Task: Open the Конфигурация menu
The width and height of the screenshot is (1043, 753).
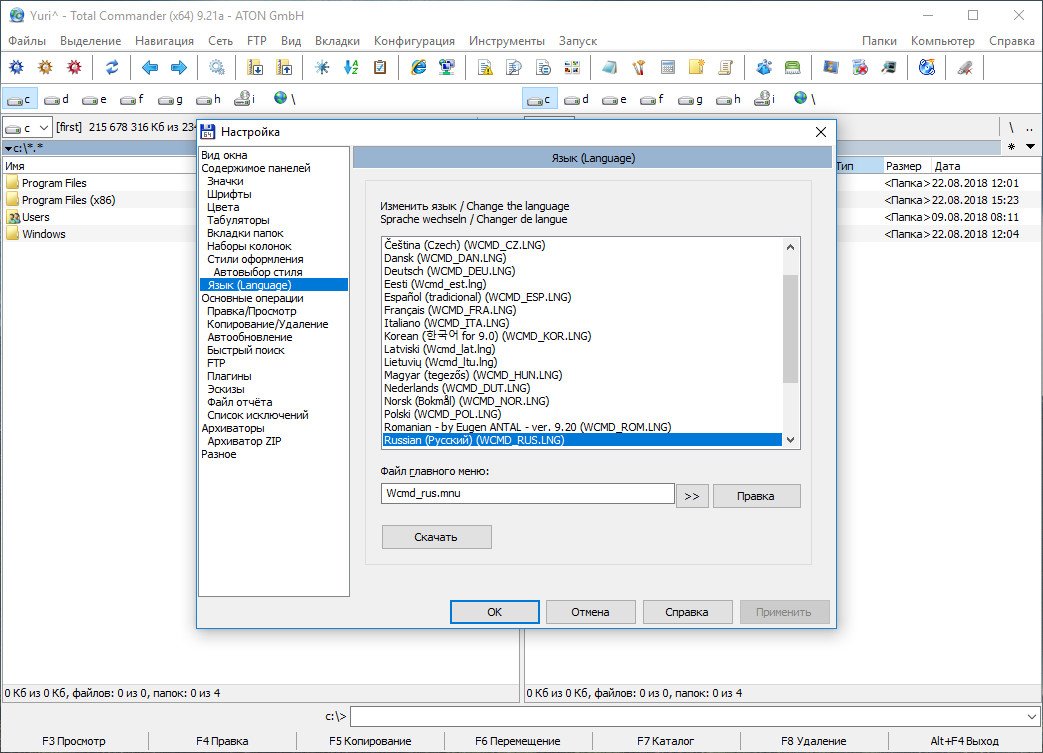Action: pos(414,41)
